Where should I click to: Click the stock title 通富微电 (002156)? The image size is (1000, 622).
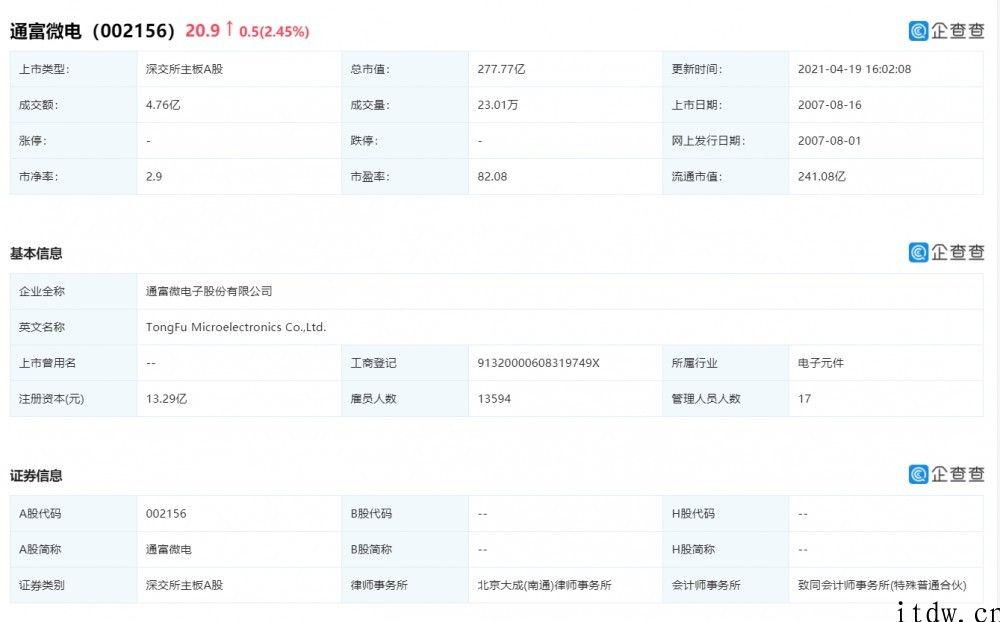point(92,31)
